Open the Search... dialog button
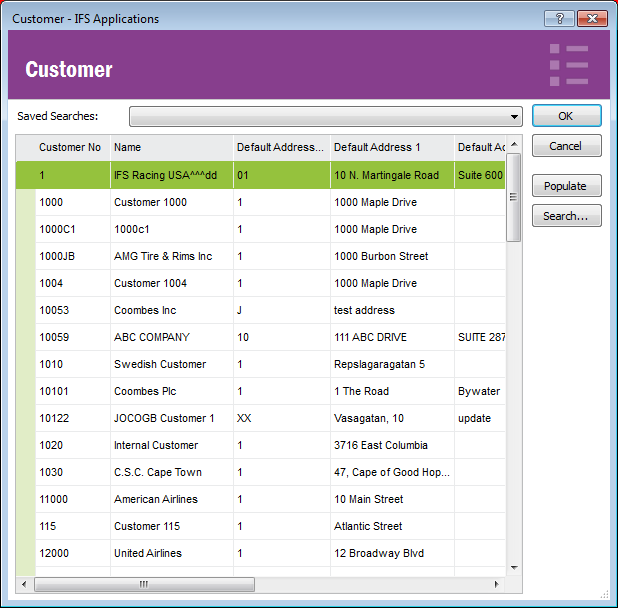The width and height of the screenshot is (618, 608). pos(566,216)
